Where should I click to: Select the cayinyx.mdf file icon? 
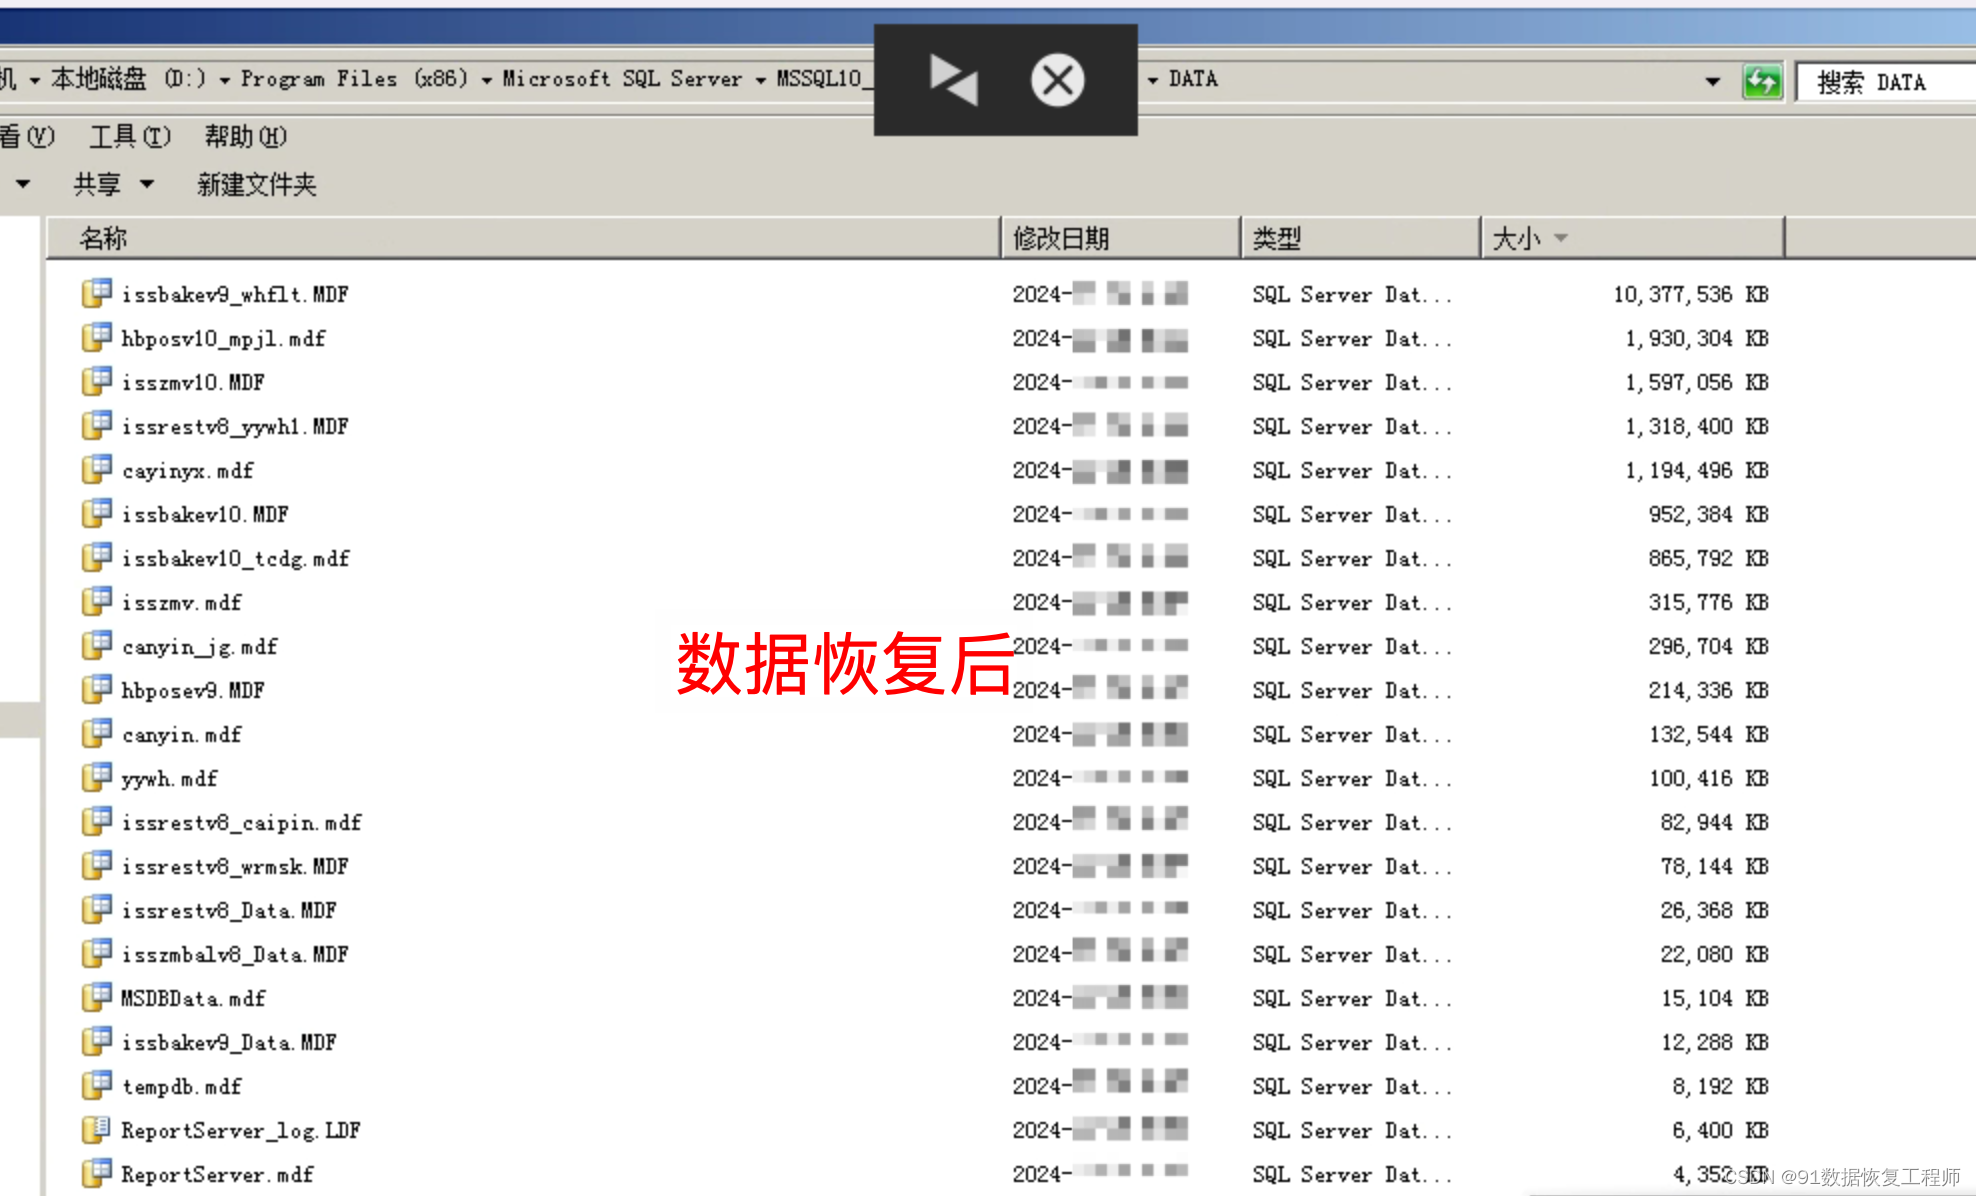96,469
